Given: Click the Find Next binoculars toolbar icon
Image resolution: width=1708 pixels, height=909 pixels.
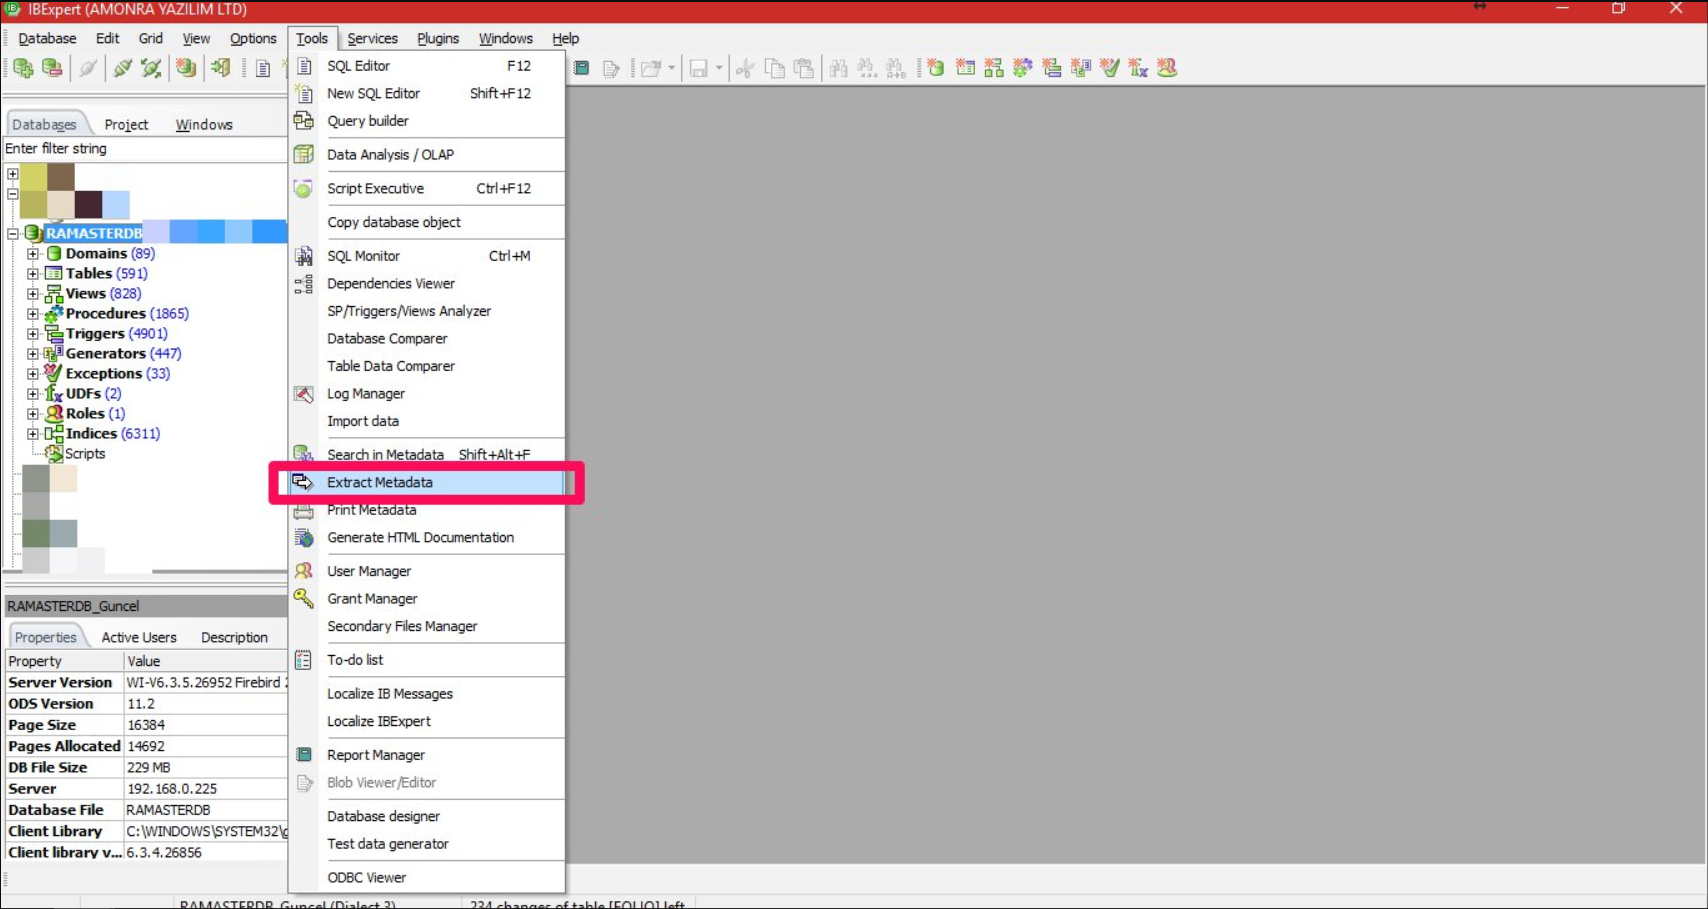Looking at the screenshot, I should [867, 68].
